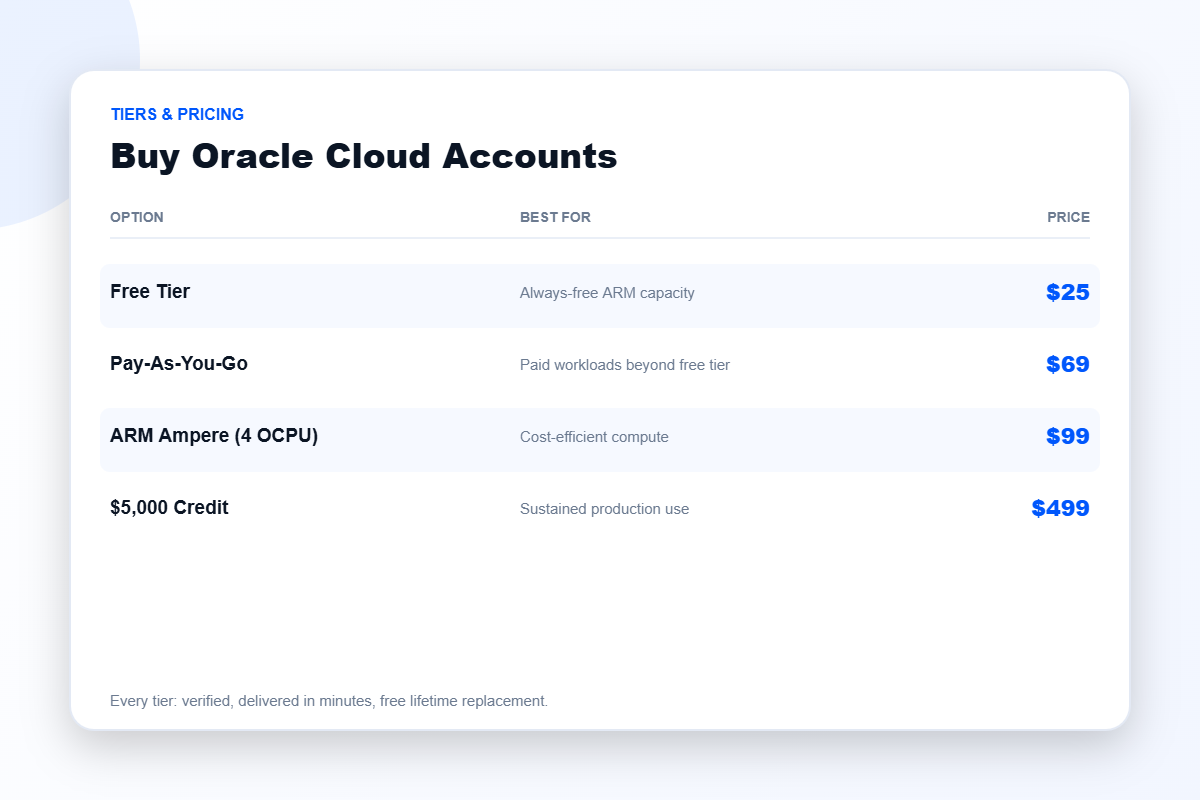Click 'Sustained production use' description

604,509
